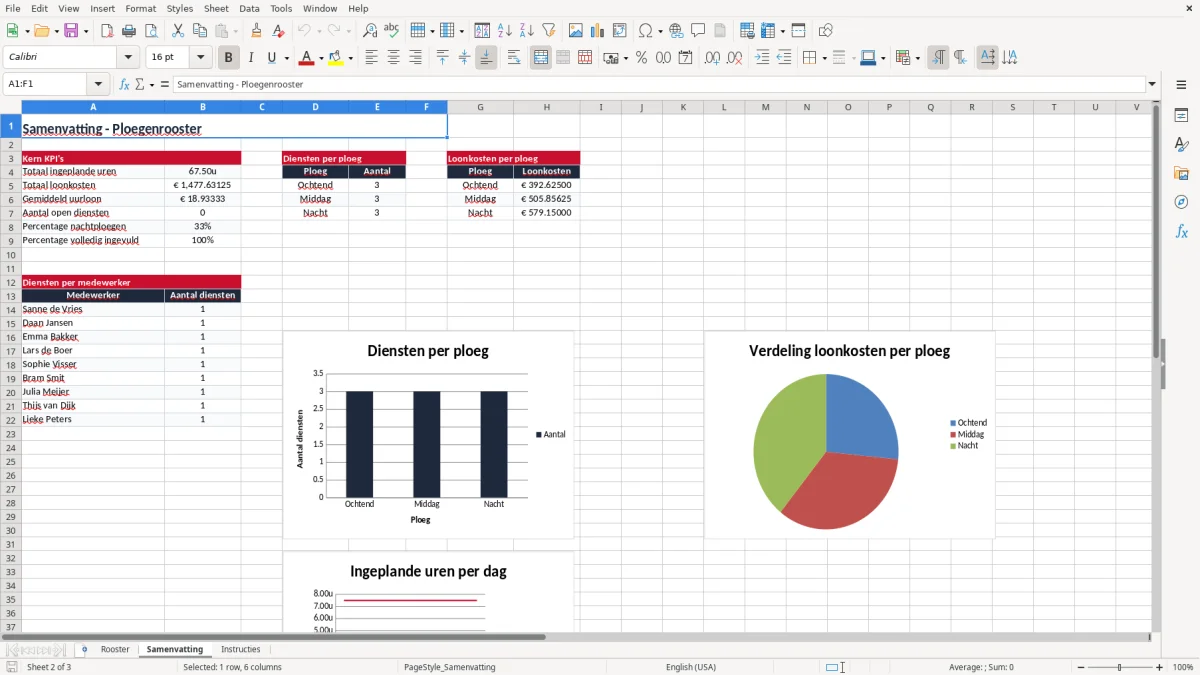Image resolution: width=1200 pixels, height=675 pixels.
Task: Expand the Name Box dropdown
Action: coord(98,84)
